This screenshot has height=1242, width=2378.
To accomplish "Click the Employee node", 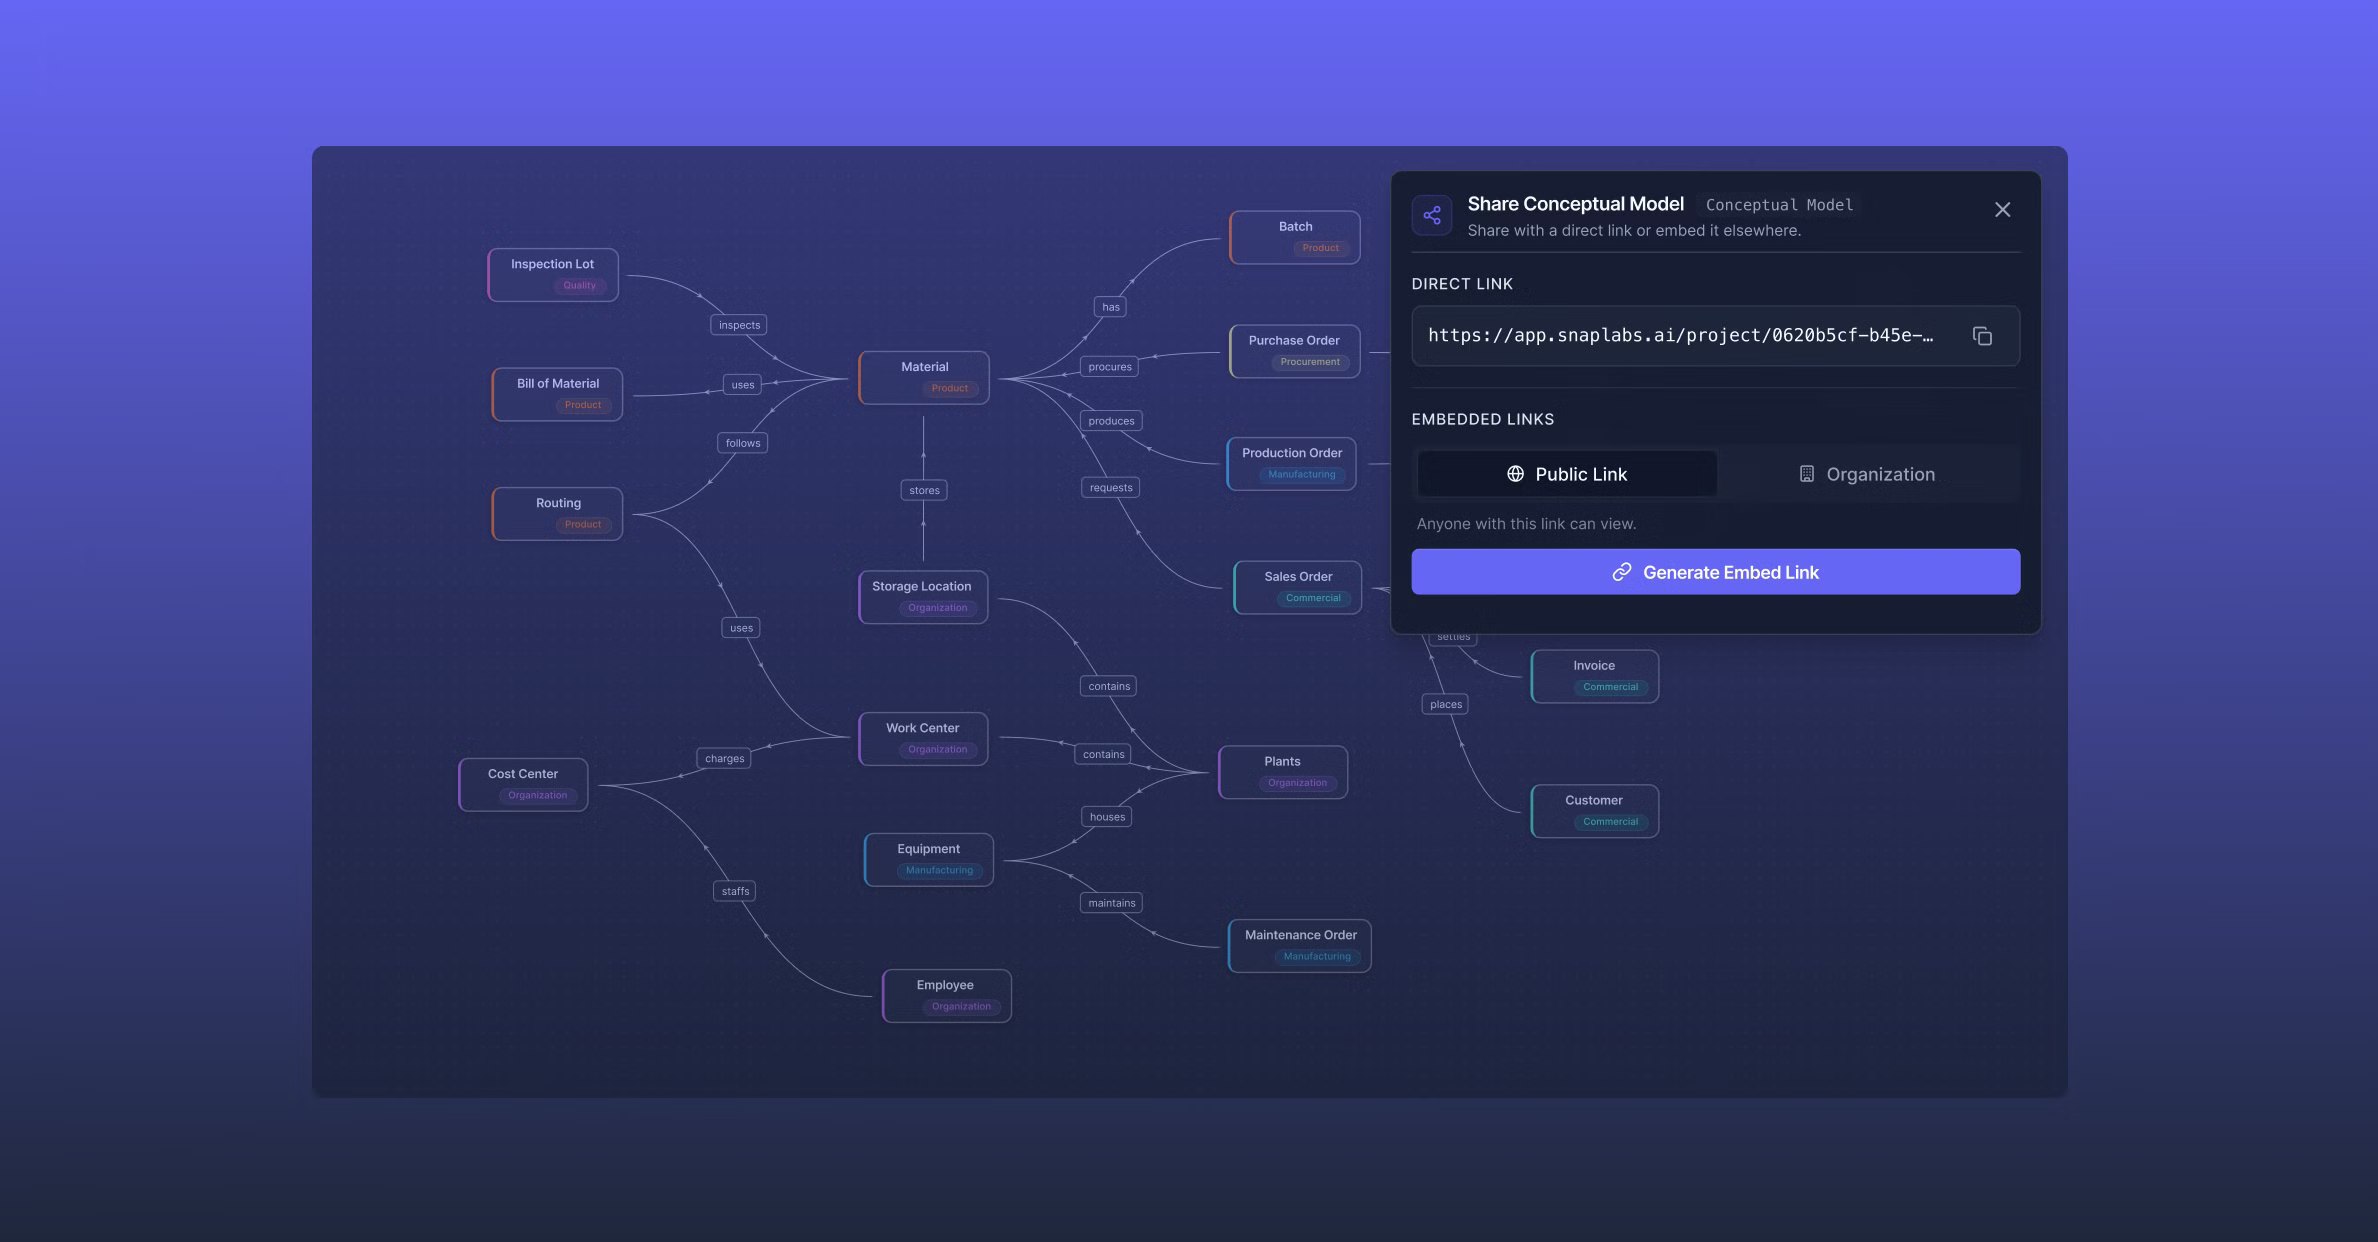I will pos(947,996).
